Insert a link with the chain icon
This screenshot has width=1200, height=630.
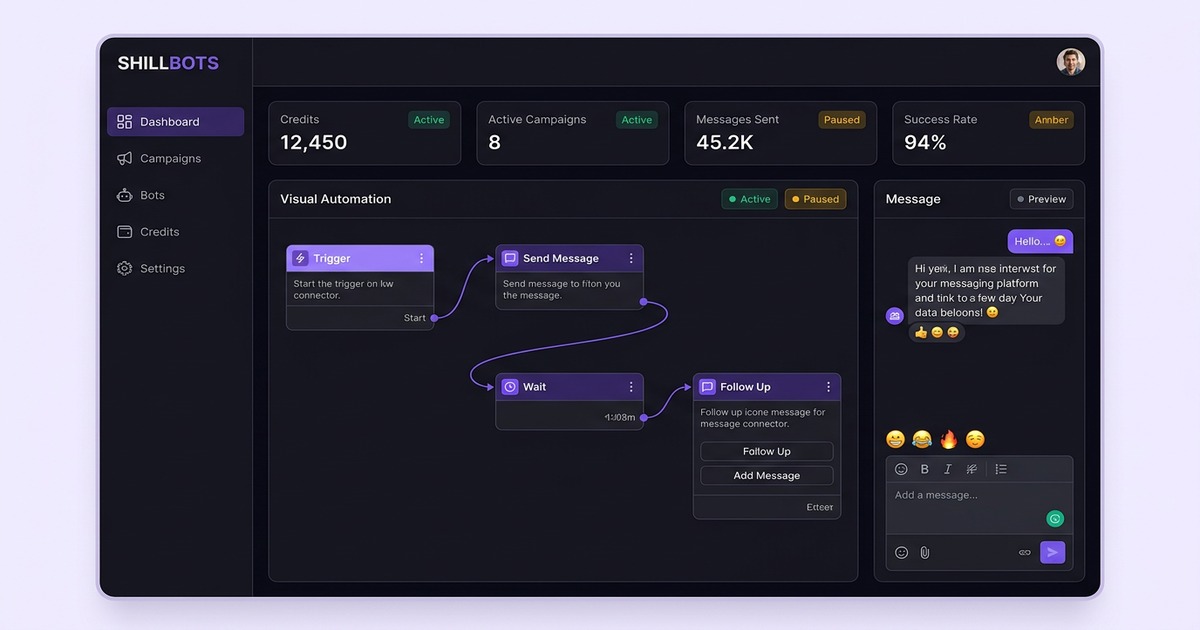(1024, 552)
